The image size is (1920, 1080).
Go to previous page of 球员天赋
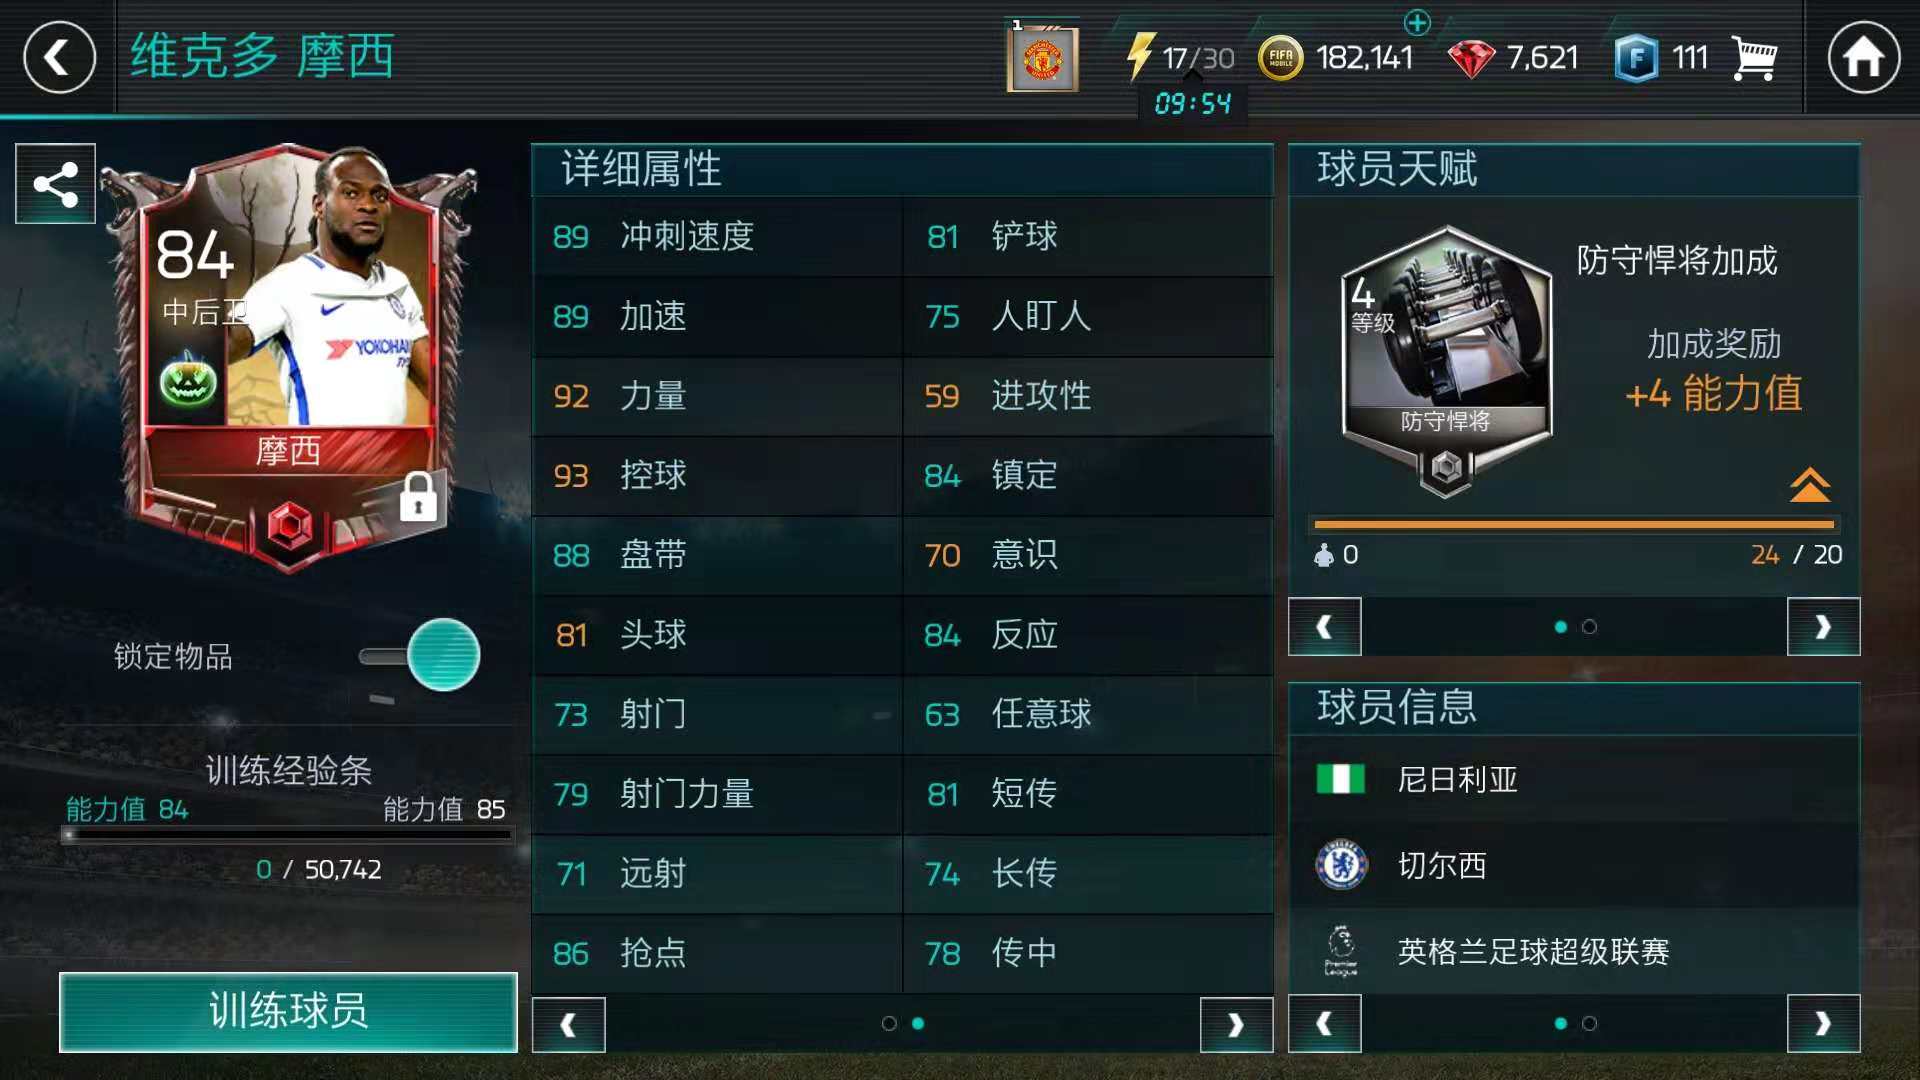point(1324,627)
